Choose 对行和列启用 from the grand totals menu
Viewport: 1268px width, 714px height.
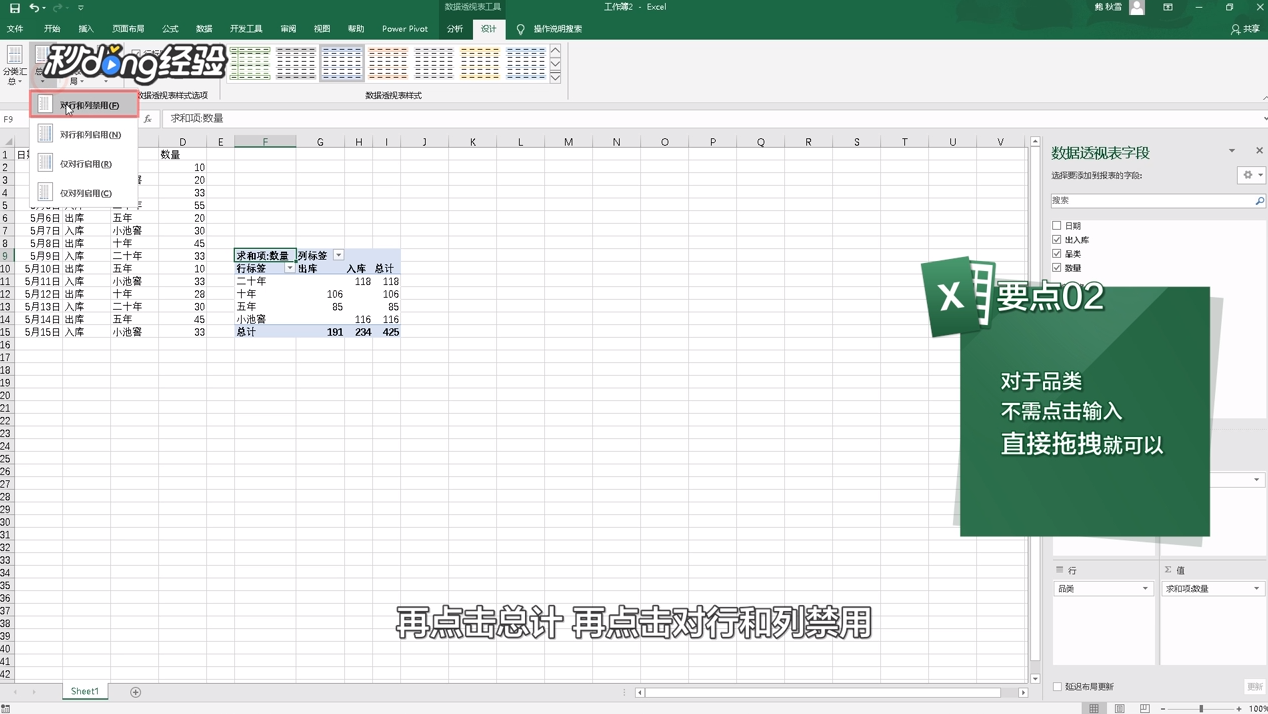click(x=84, y=134)
